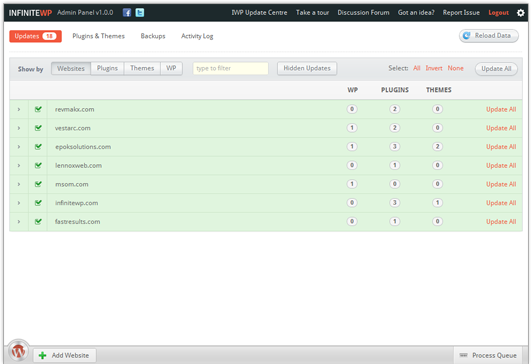This screenshot has height=364, width=531.
Task: Switch to Plugins & Themes tab
Action: tap(99, 36)
